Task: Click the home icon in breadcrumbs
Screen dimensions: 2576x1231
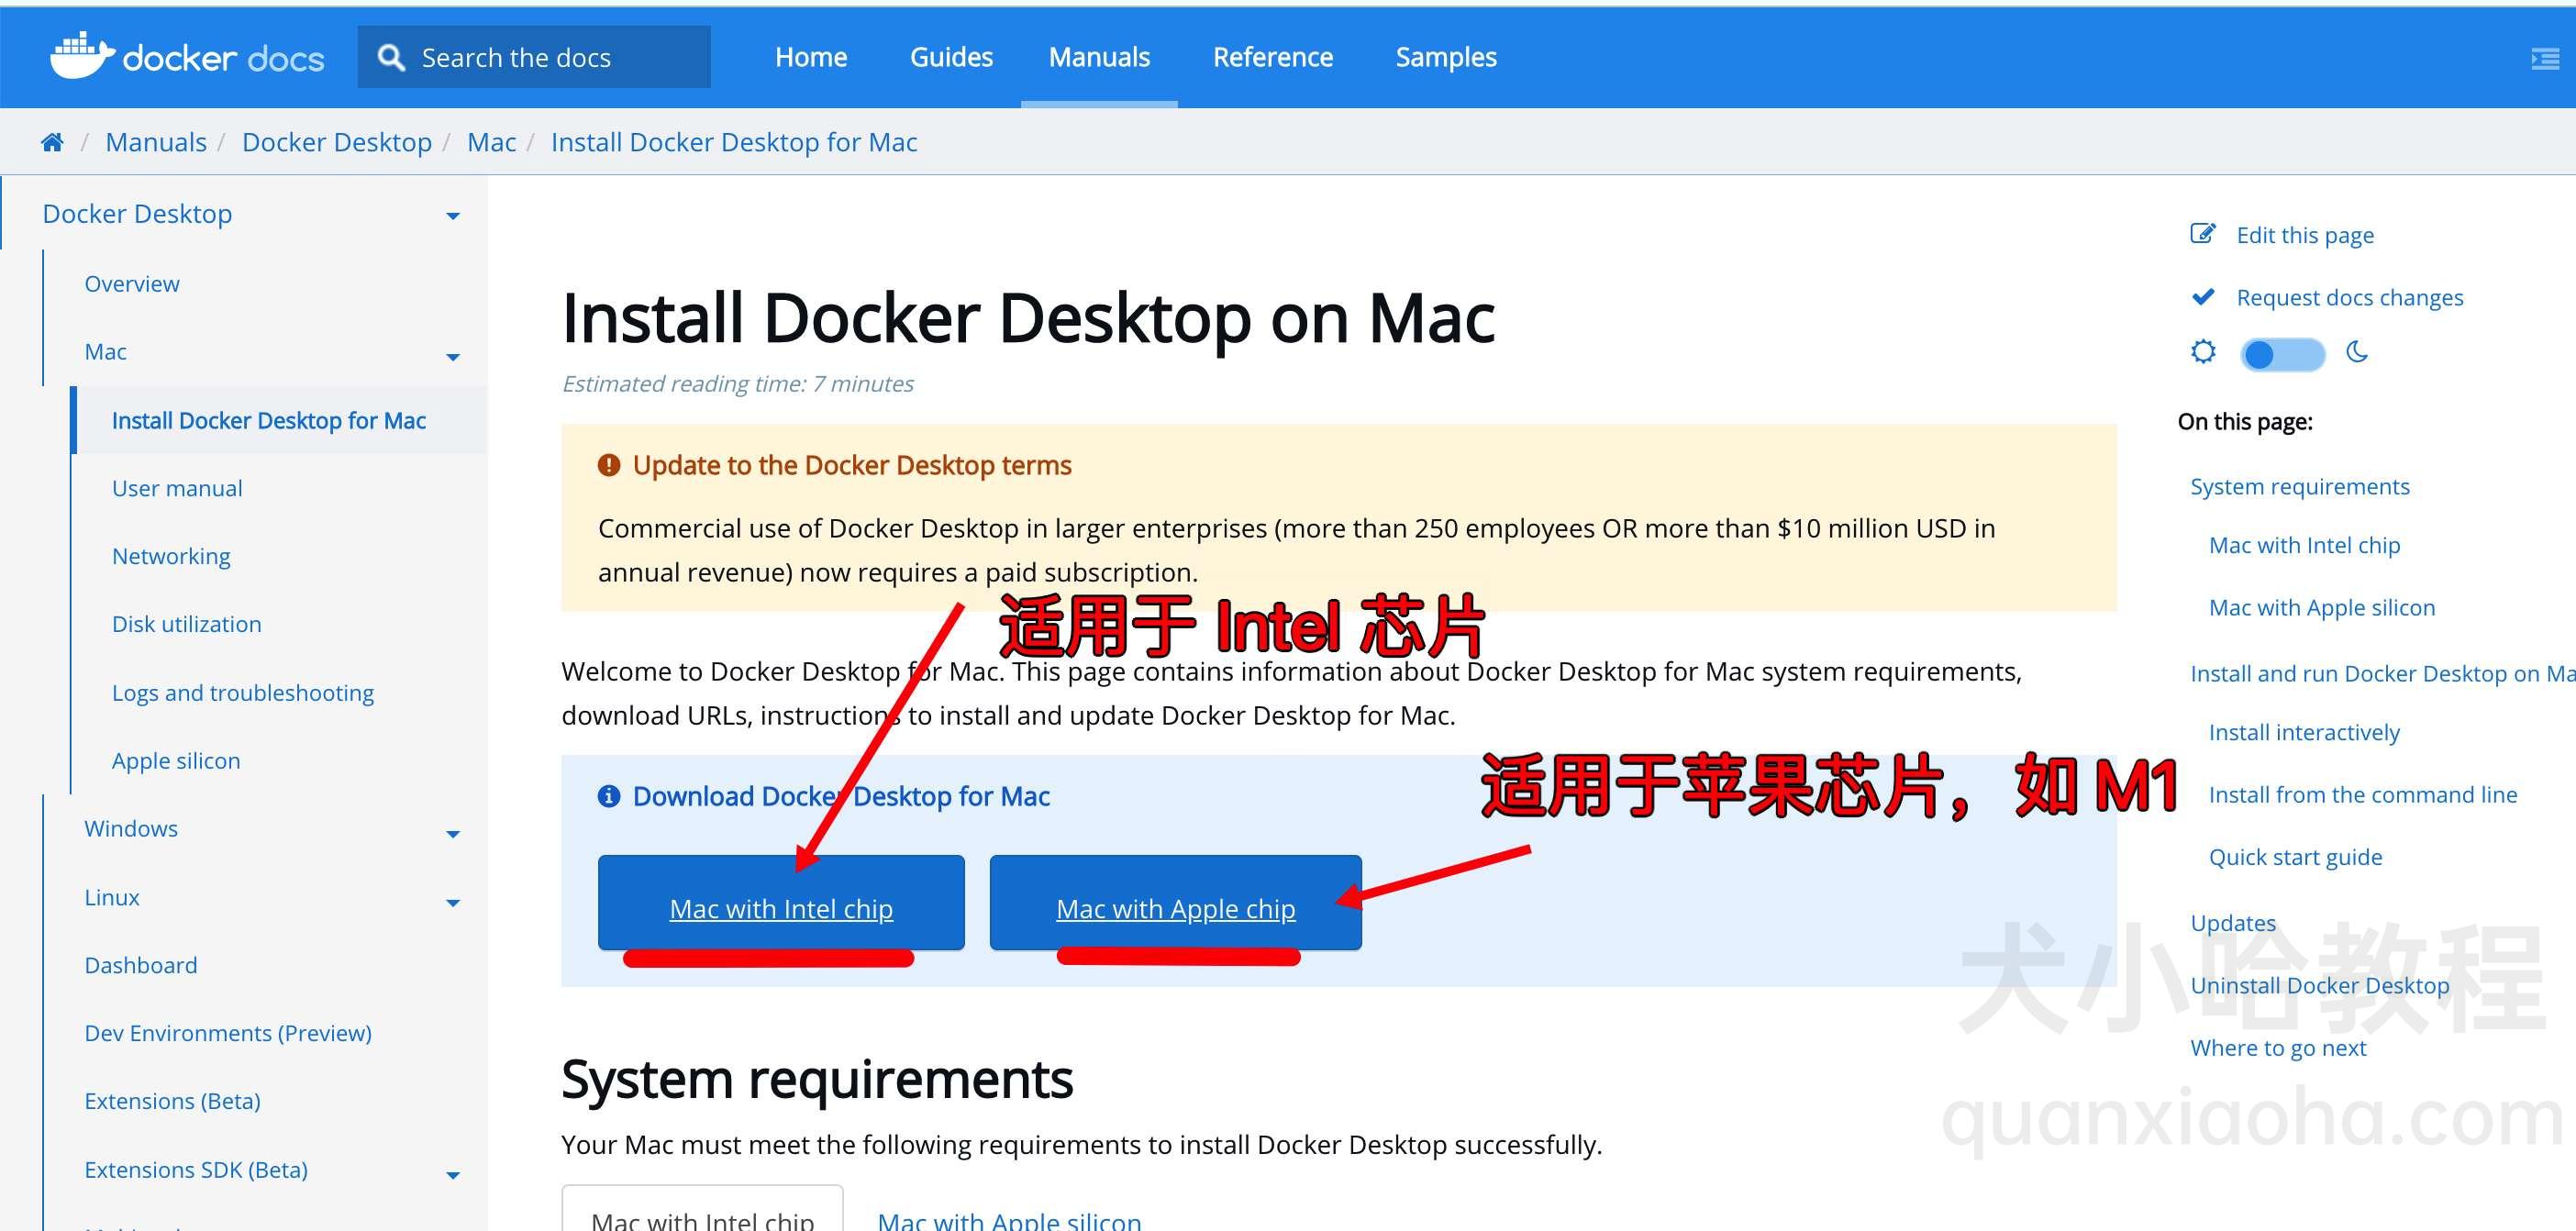Action: coord(52,141)
